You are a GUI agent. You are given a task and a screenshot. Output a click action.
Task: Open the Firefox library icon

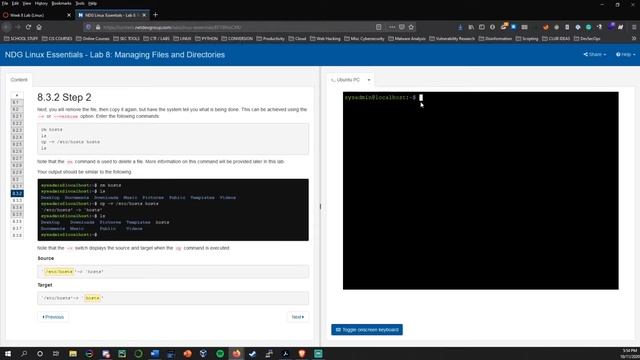[471, 27]
